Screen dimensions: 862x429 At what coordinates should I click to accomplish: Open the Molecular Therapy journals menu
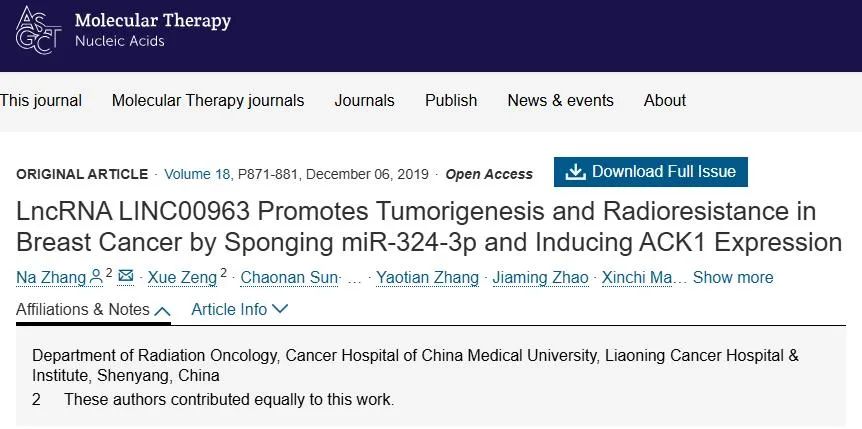pos(208,101)
